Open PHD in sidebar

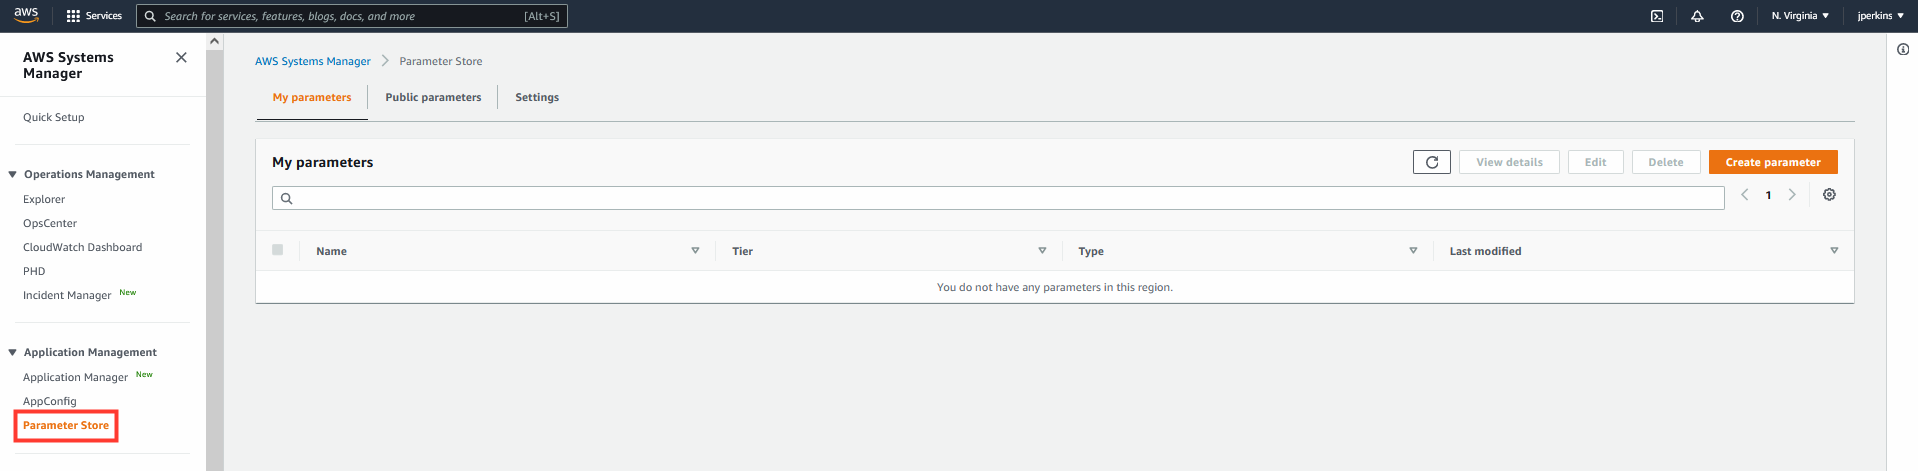click(34, 271)
